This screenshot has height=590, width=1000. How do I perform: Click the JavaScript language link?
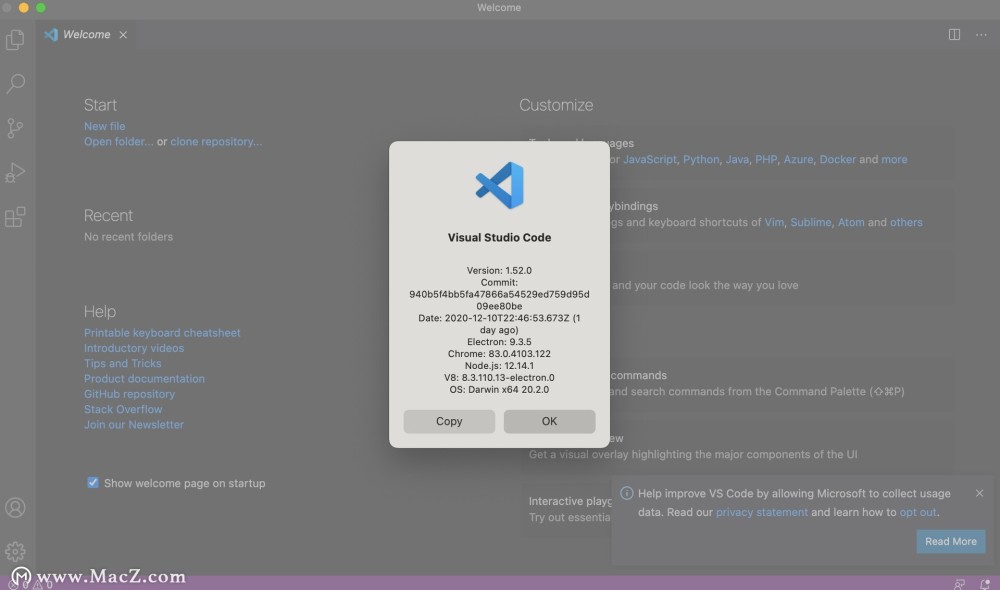click(650, 159)
